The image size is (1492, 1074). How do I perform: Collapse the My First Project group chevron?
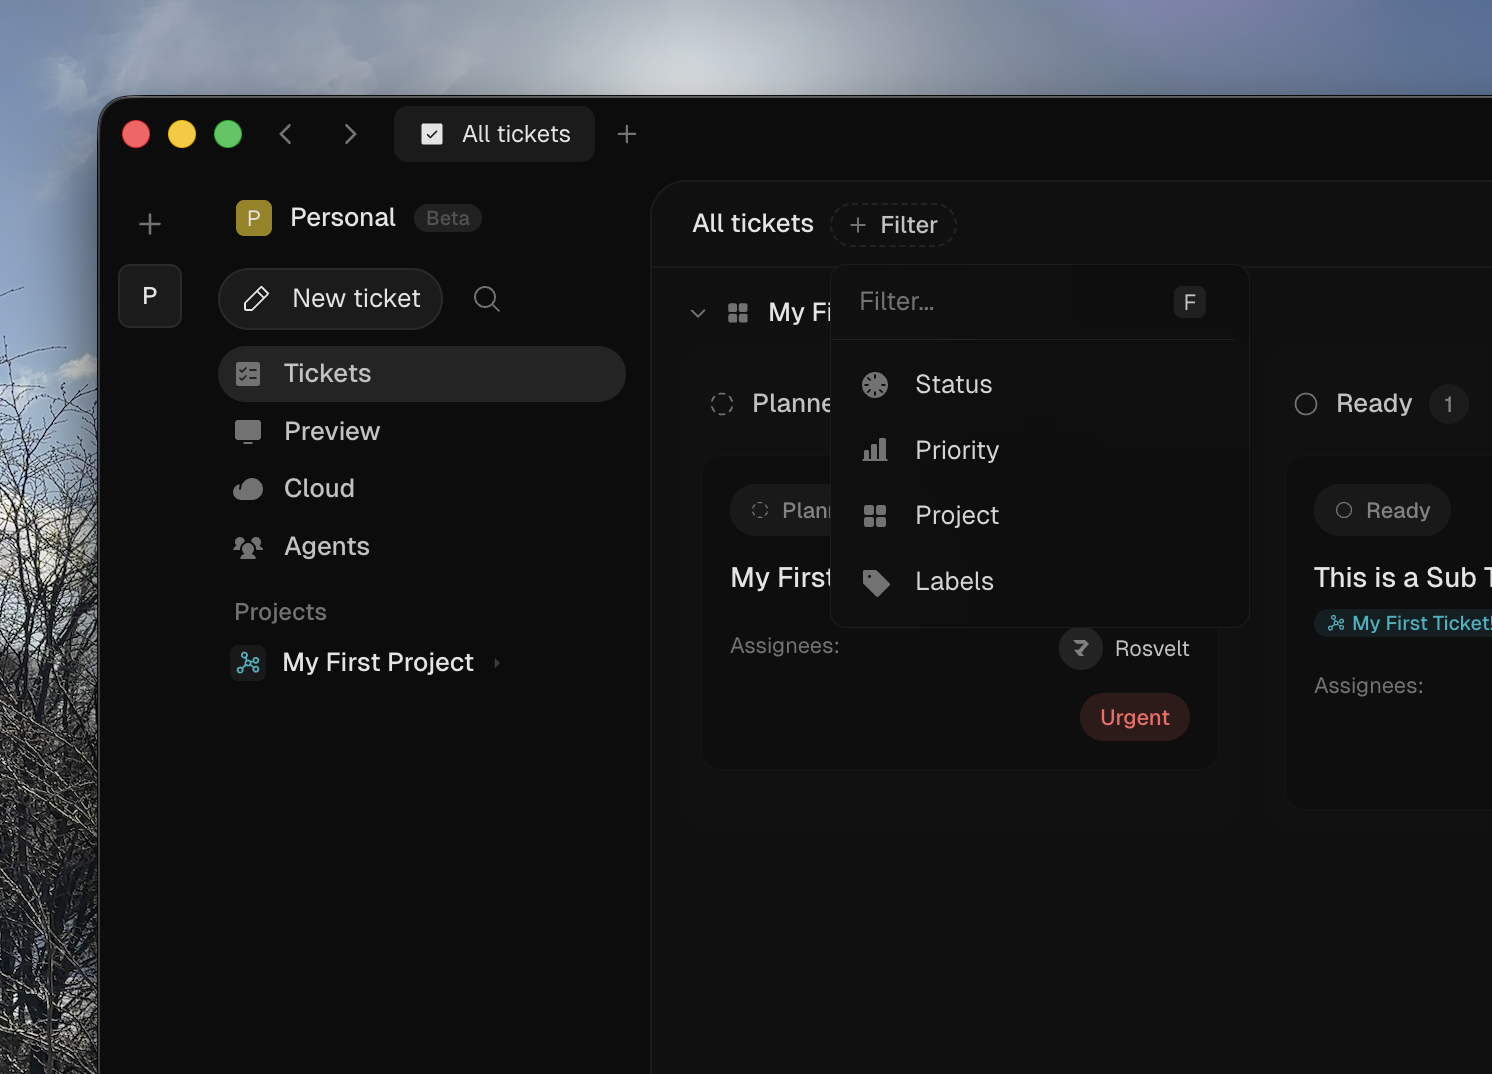click(698, 313)
